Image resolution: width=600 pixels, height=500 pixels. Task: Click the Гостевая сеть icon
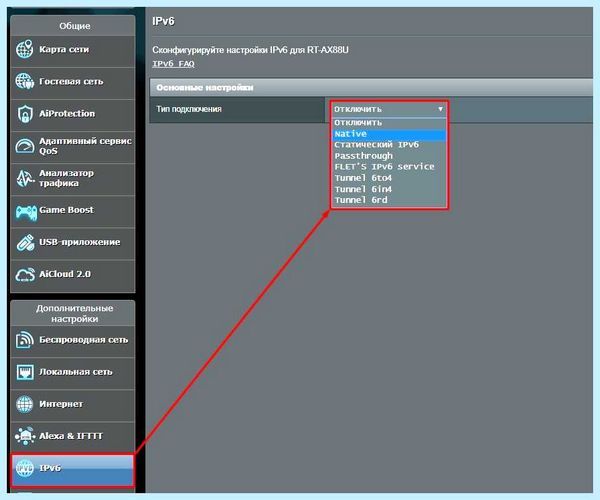coord(24,81)
